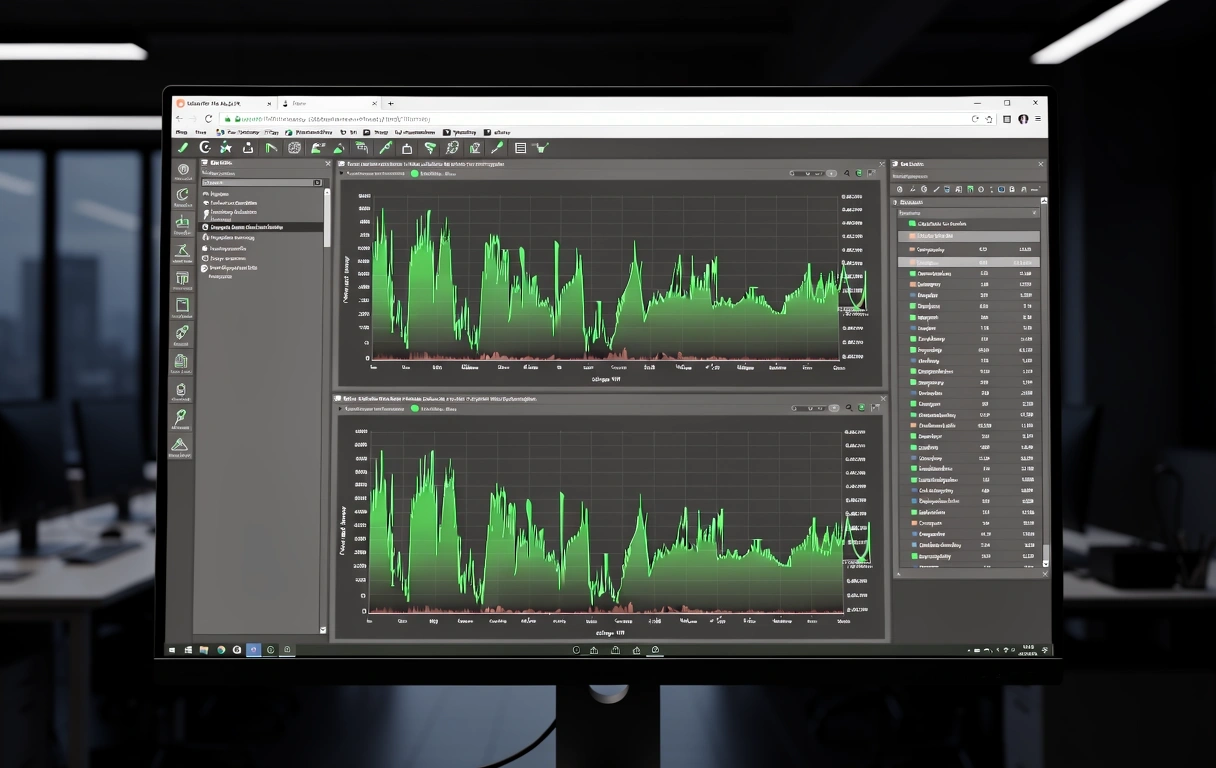The image size is (1216, 768).
Task: Open the browser hamburger menu
Action: click(1038, 119)
